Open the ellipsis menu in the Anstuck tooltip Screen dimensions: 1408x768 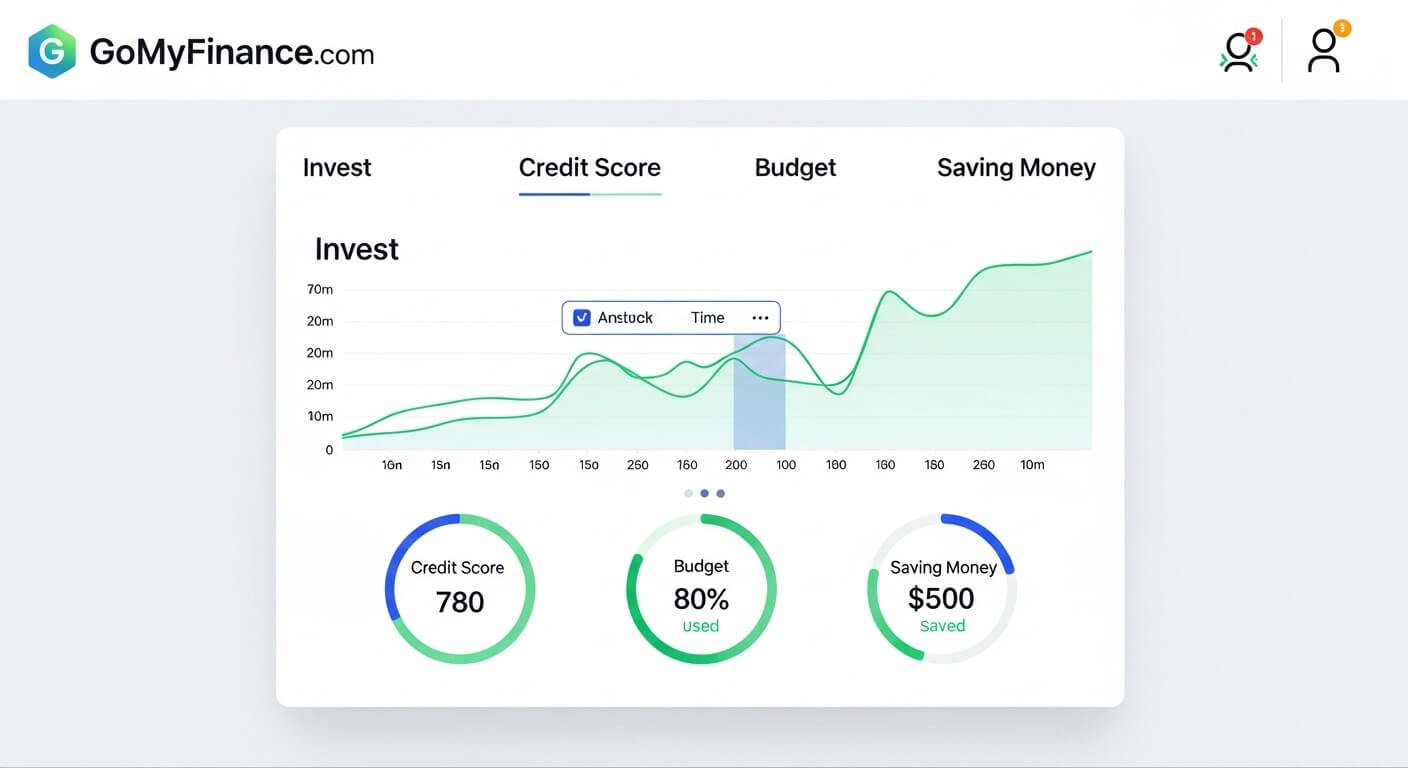click(x=760, y=317)
